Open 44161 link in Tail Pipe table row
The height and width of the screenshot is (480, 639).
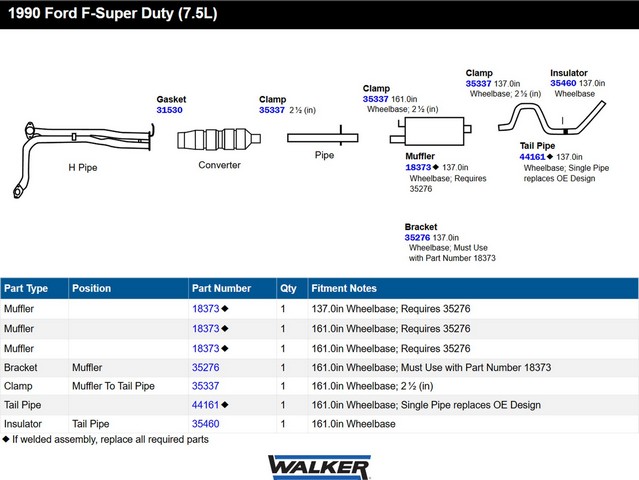point(206,405)
